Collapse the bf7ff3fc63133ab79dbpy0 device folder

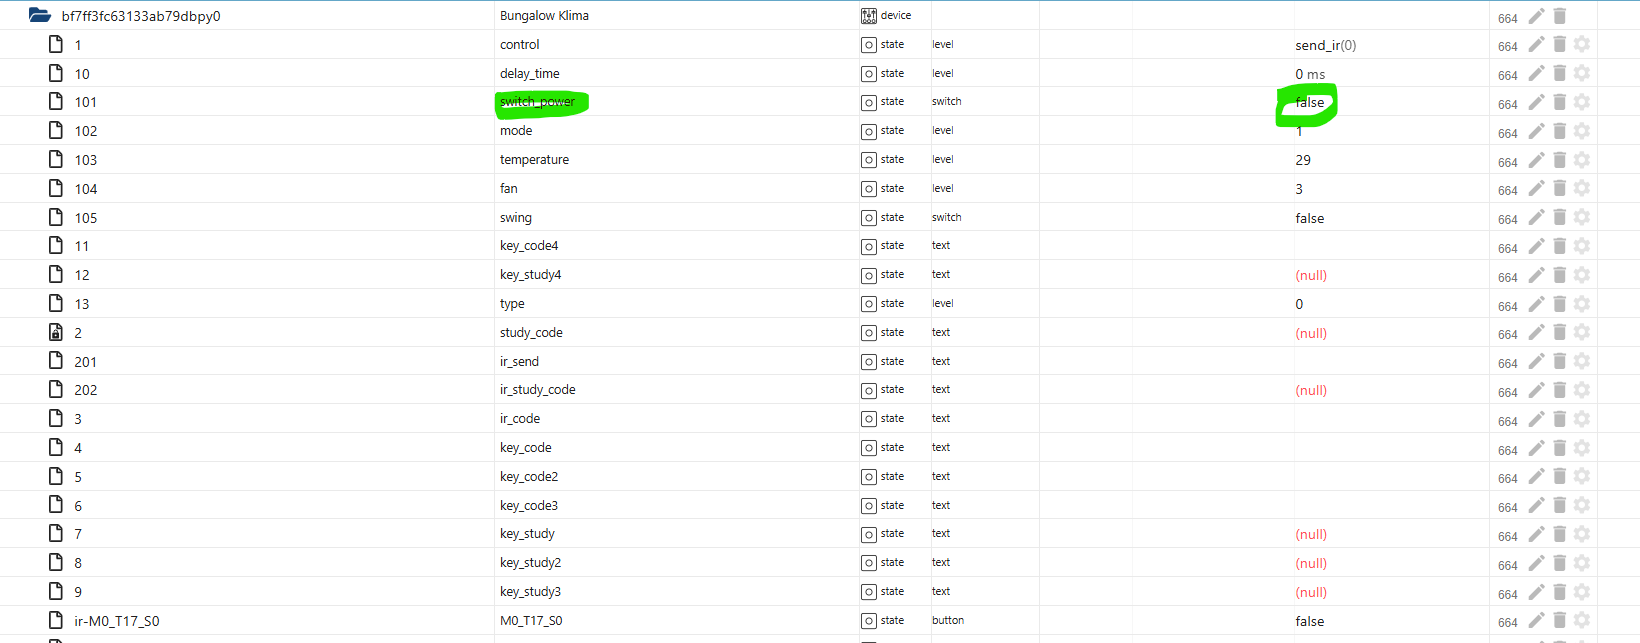(x=40, y=15)
